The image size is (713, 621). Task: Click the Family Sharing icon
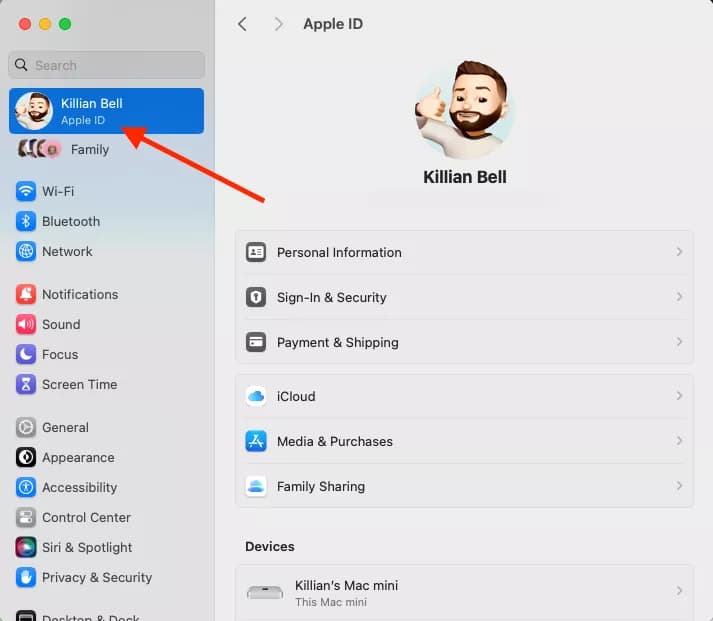point(256,486)
